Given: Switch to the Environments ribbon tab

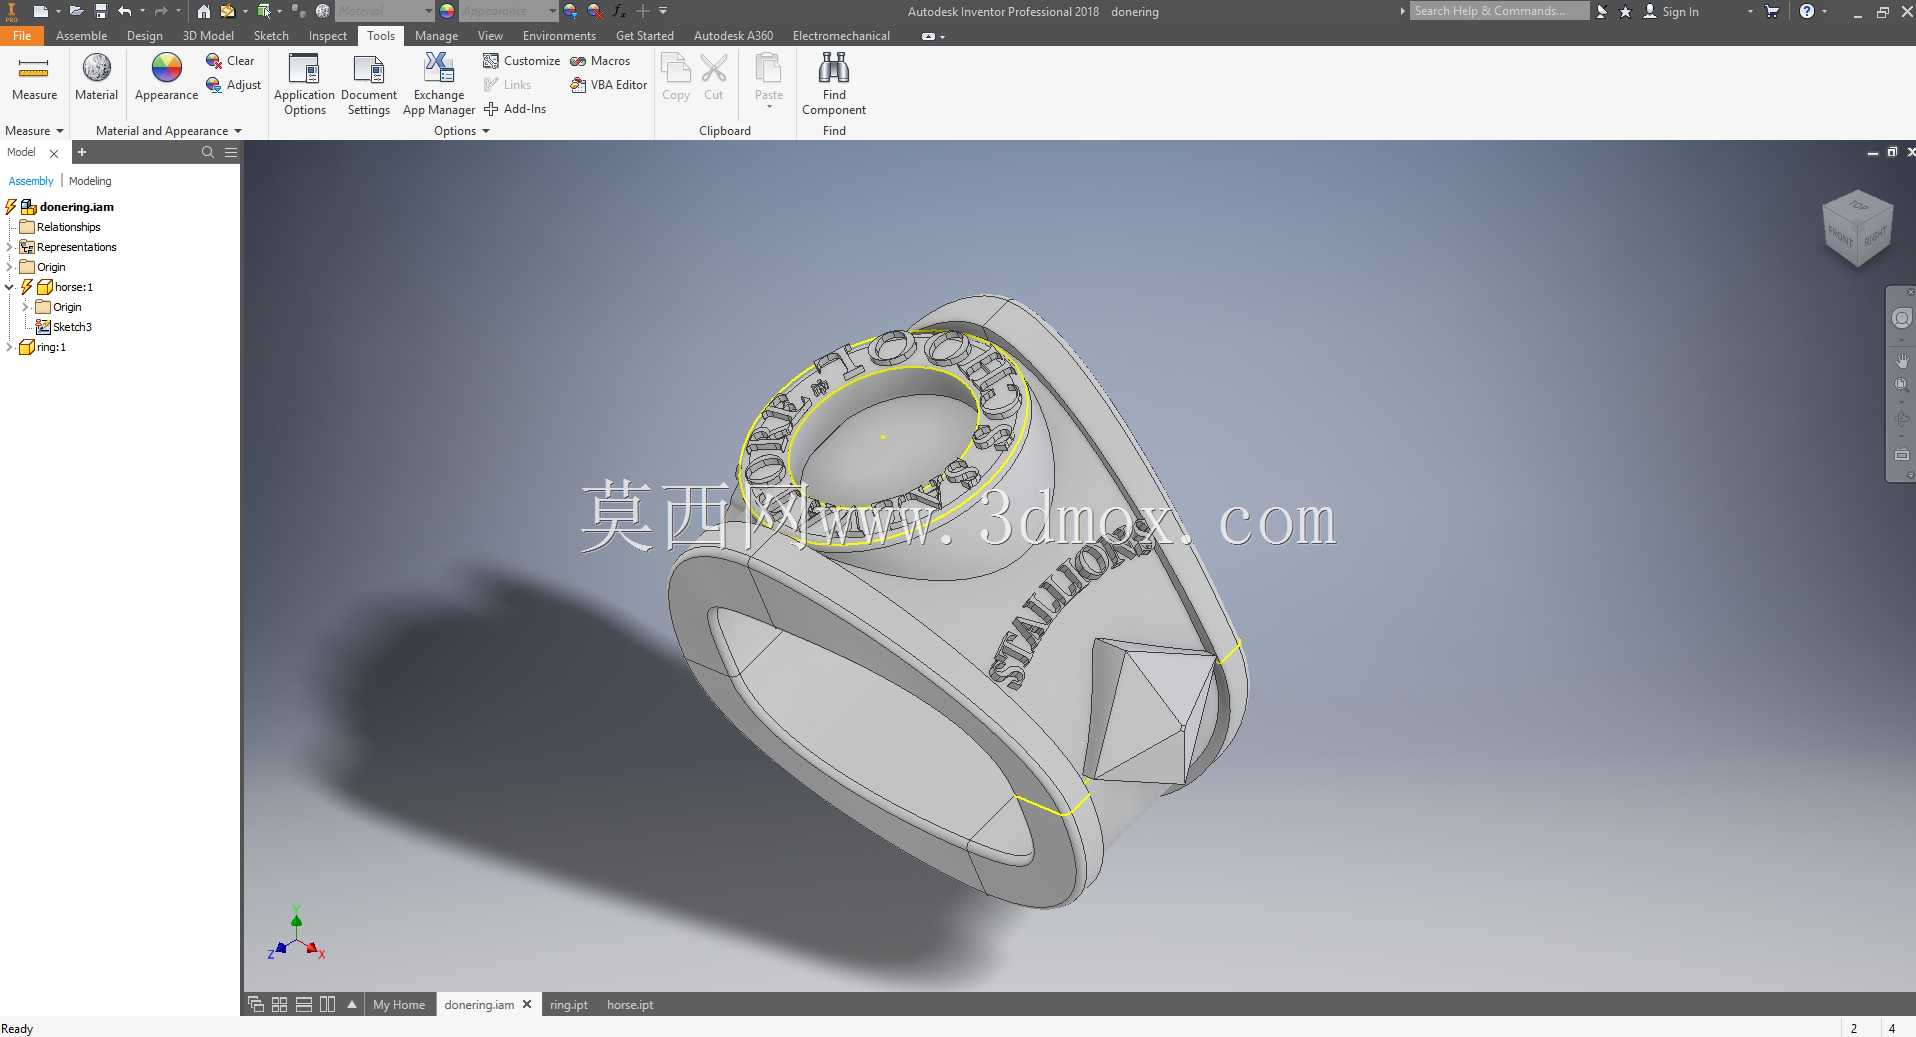Looking at the screenshot, I should [x=559, y=35].
